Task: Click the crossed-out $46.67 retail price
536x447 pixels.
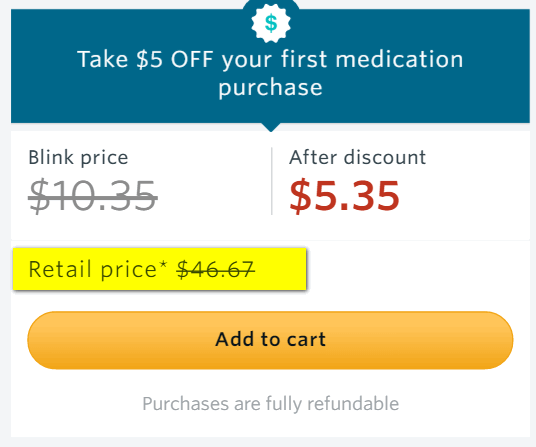Action: (x=216, y=269)
